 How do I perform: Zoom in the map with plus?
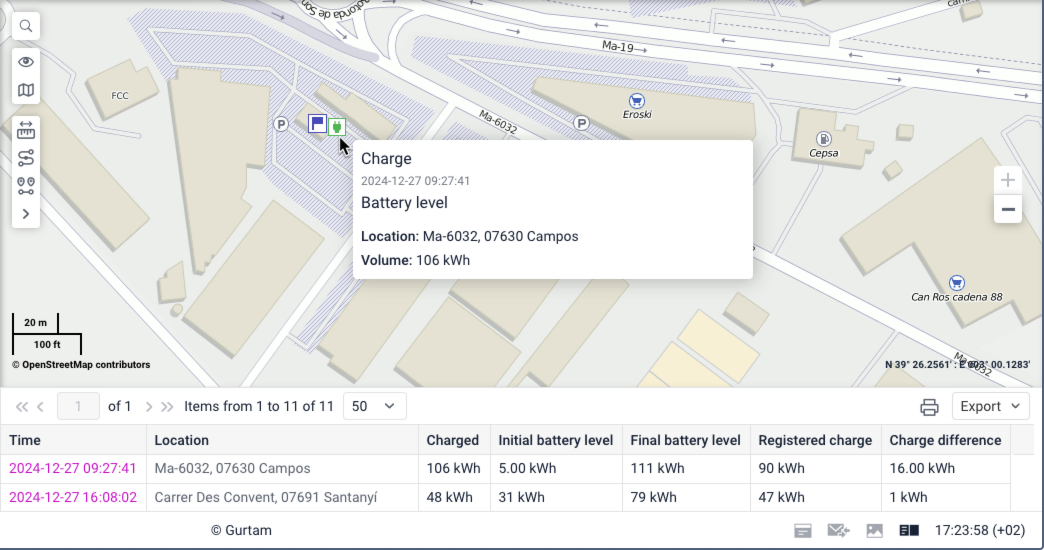point(1008,181)
